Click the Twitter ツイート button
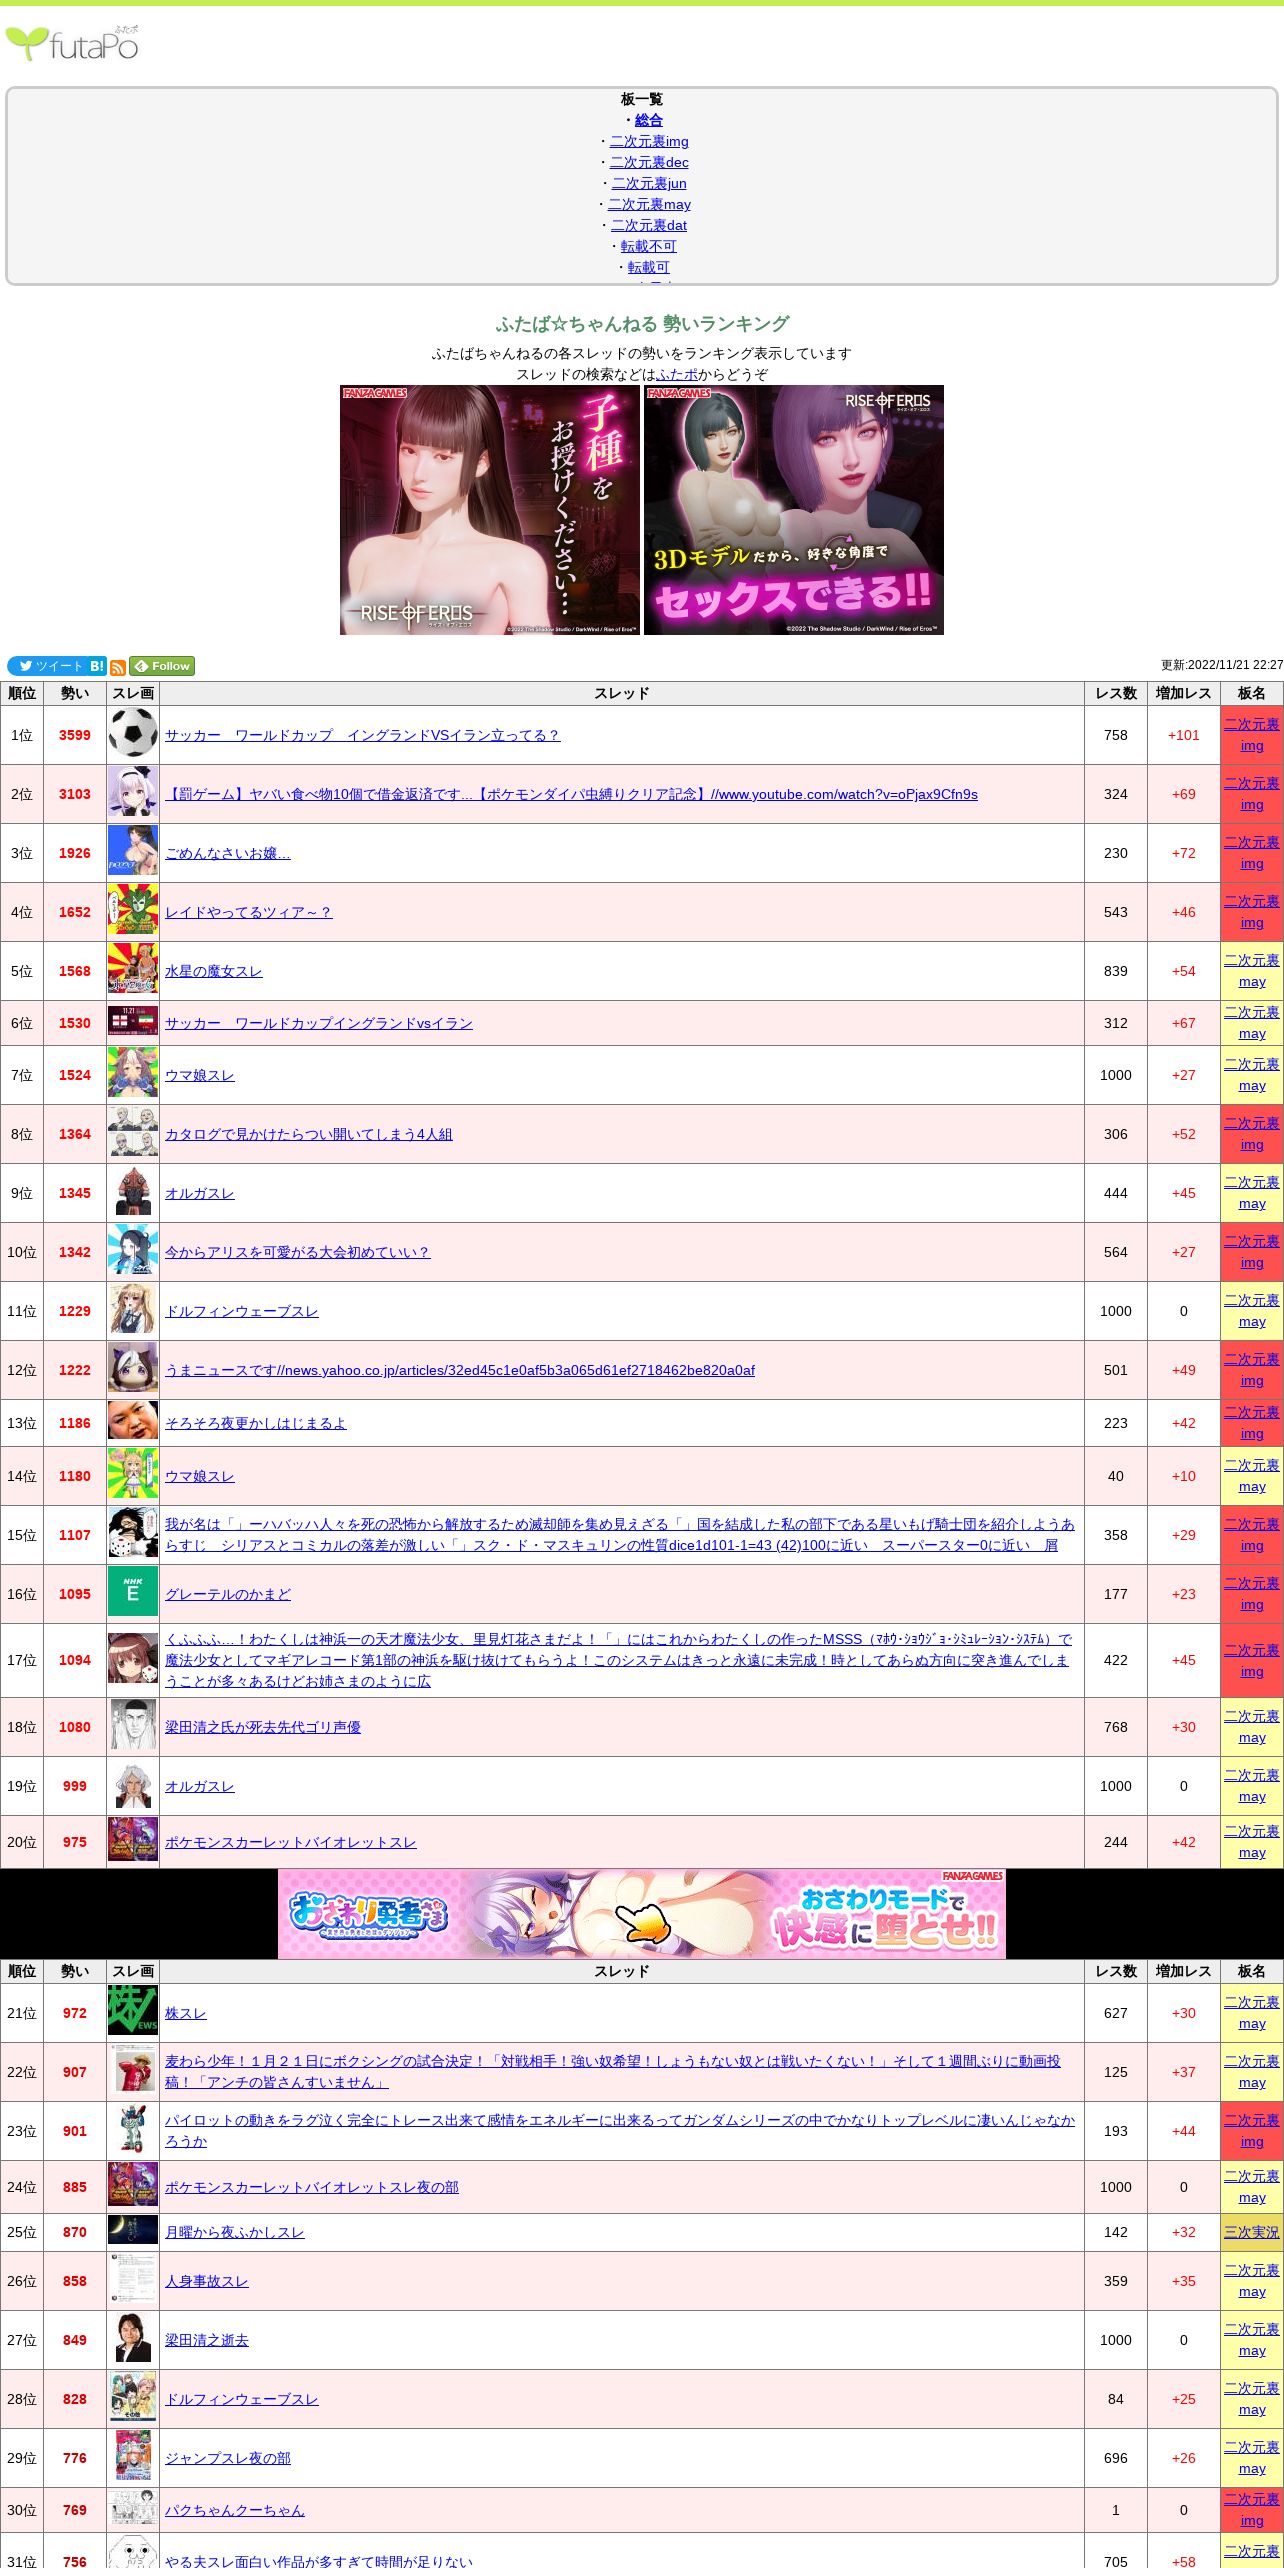This screenshot has height=2568, width=1284. pyautogui.click(x=47, y=666)
